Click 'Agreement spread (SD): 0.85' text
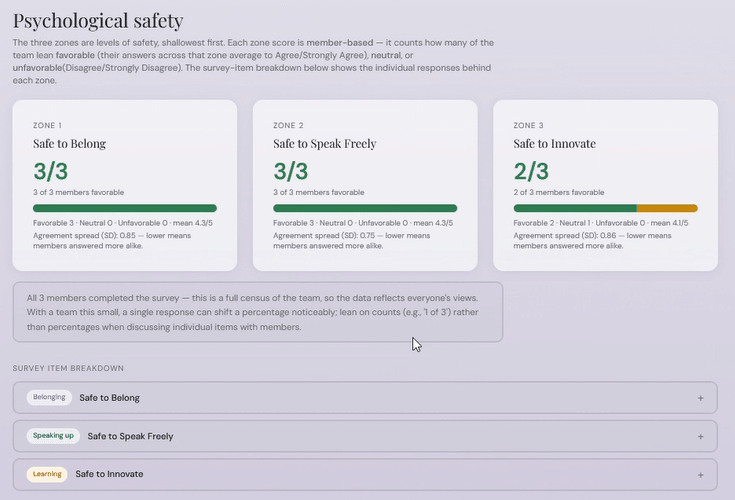Image resolution: width=735 pixels, height=500 pixels. [84, 236]
